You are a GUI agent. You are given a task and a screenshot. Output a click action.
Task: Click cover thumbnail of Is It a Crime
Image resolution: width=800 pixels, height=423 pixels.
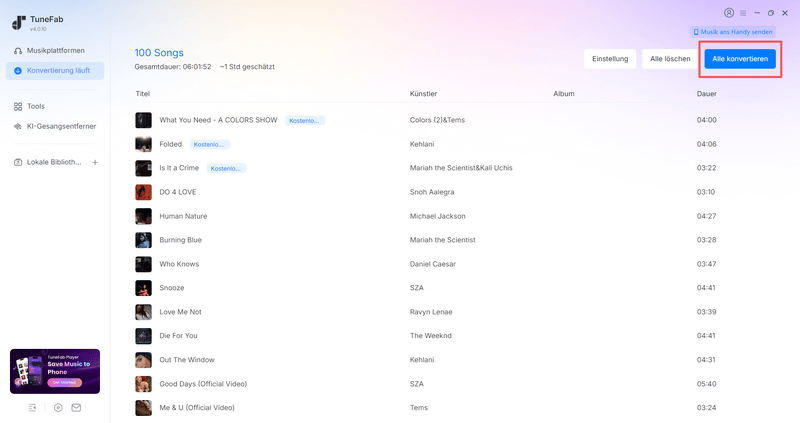coord(143,168)
